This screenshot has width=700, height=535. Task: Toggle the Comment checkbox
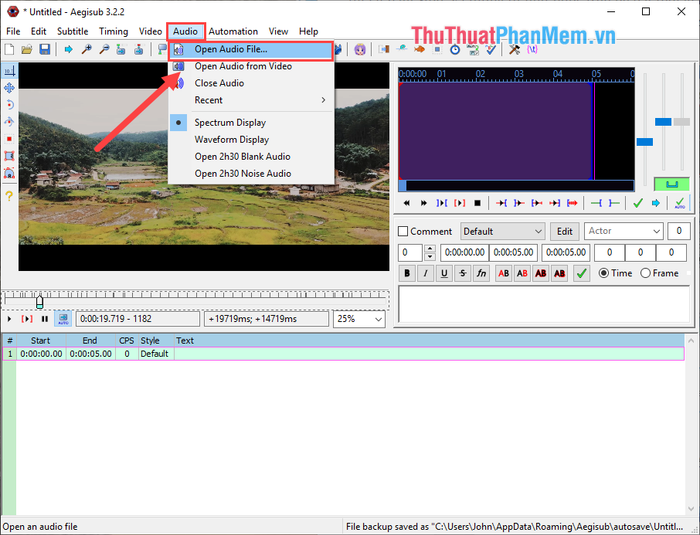click(x=403, y=231)
